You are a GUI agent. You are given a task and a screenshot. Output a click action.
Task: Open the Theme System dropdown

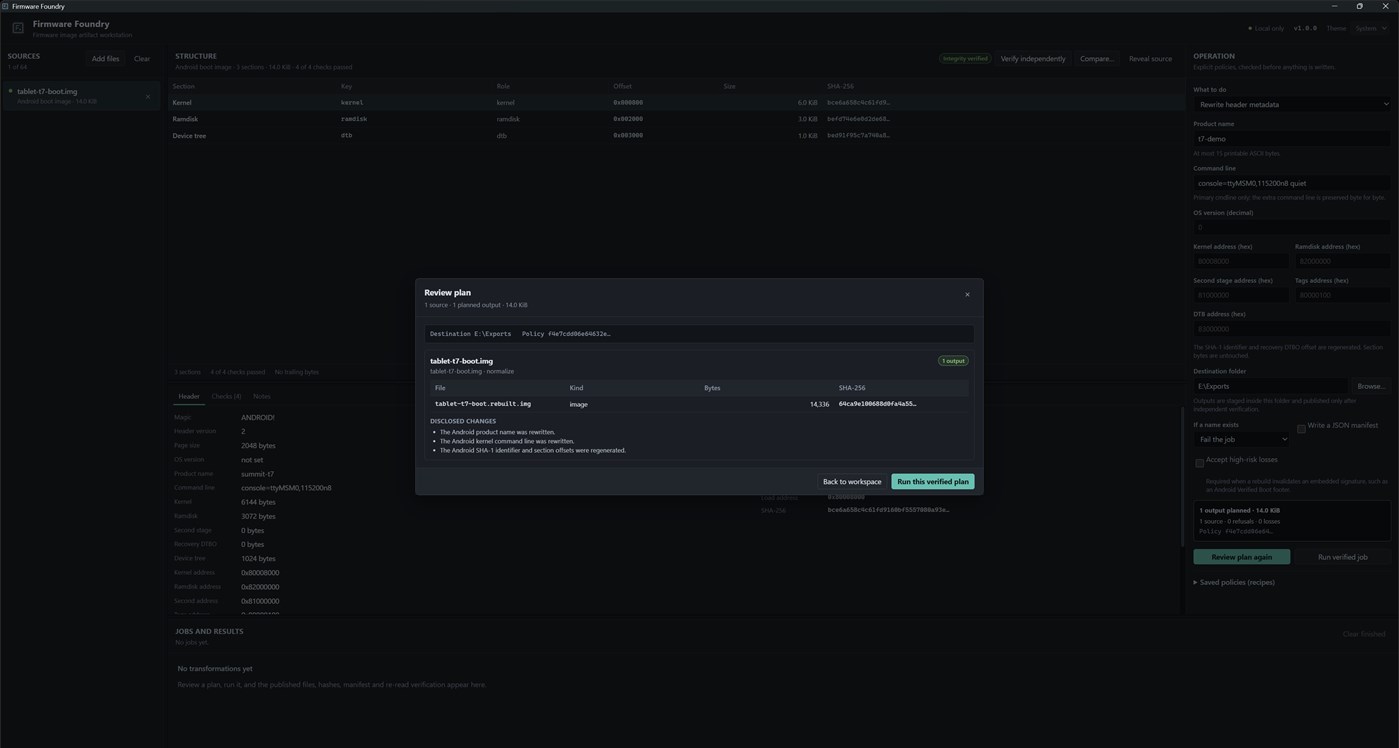click(x=1370, y=28)
